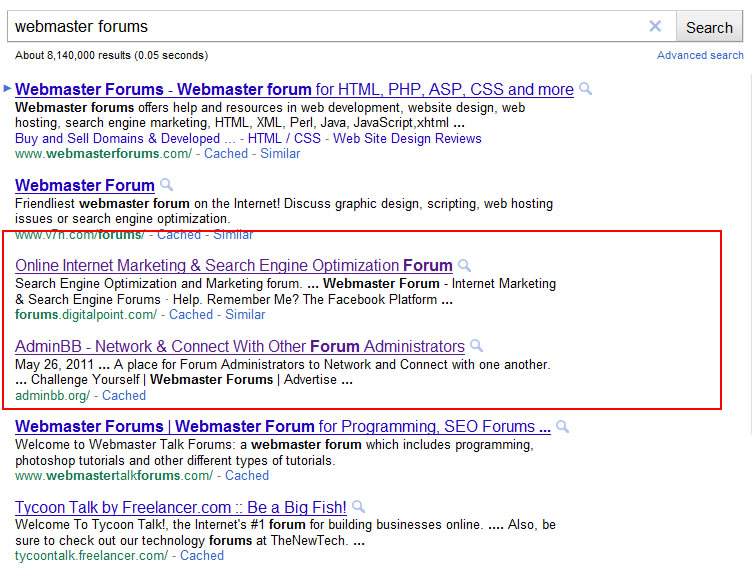
Task: Click the magnifier icon beside the Tycoon Talk result
Action: click(x=358, y=507)
